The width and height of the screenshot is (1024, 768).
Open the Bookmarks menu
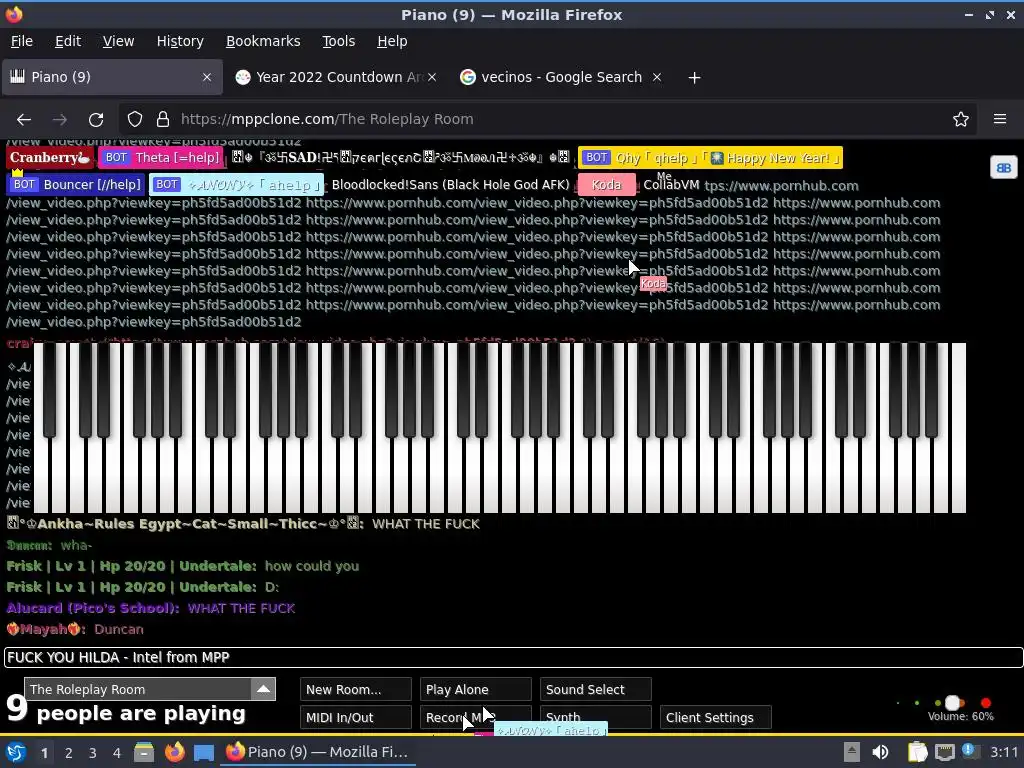[x=263, y=41]
